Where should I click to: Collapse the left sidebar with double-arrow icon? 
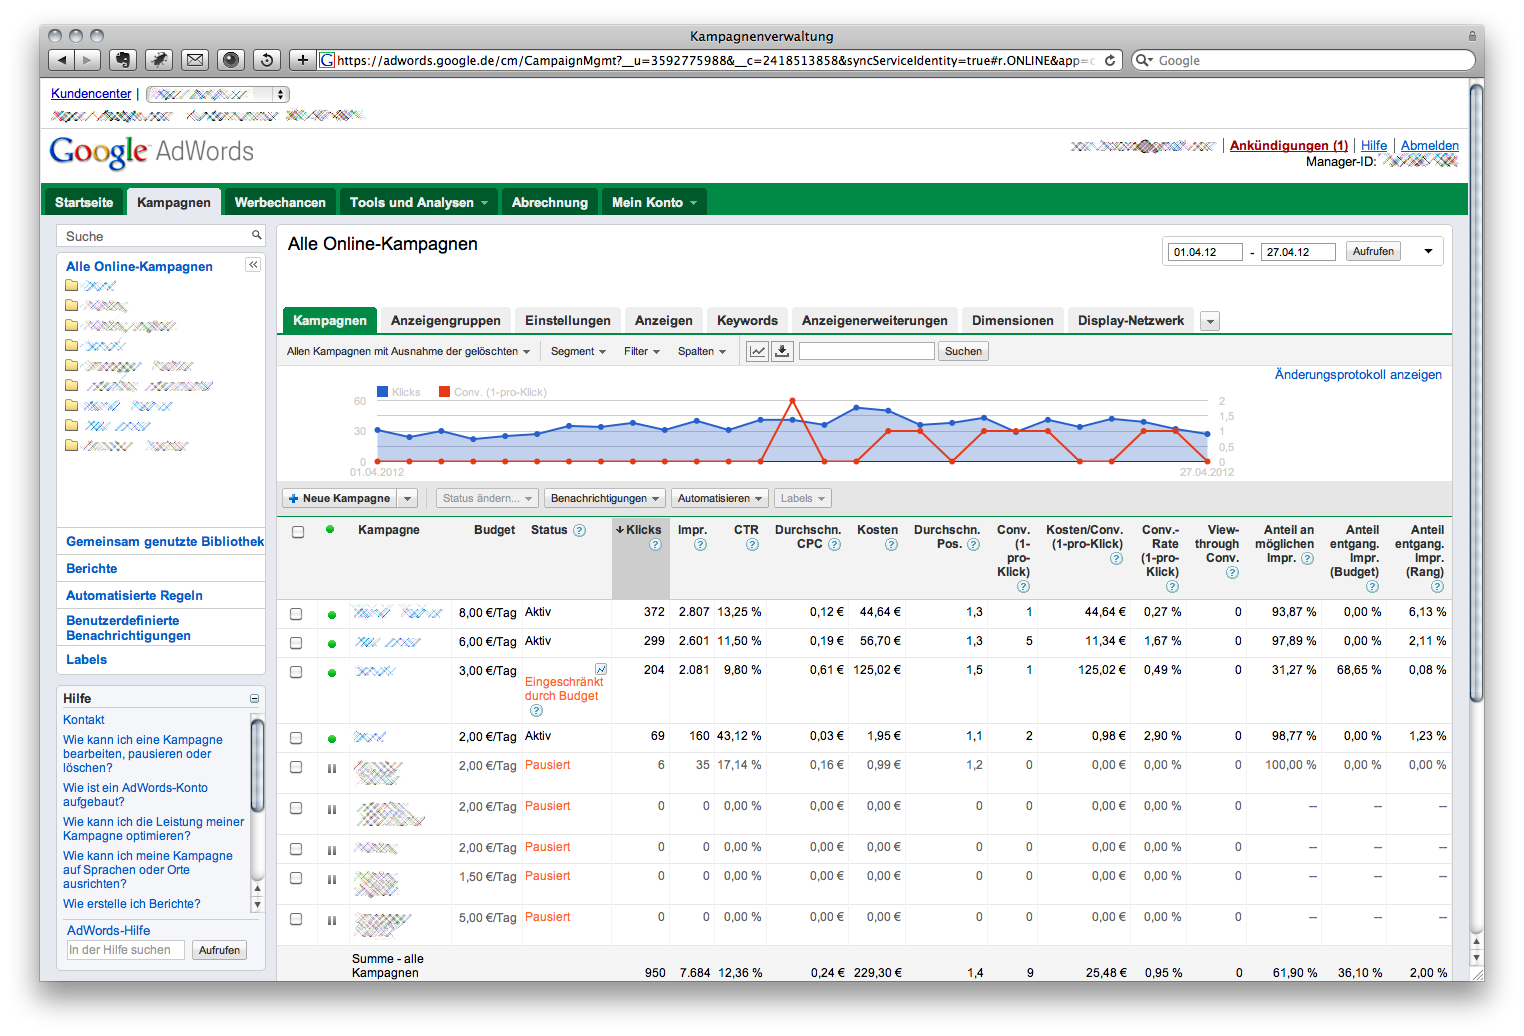pyautogui.click(x=253, y=265)
